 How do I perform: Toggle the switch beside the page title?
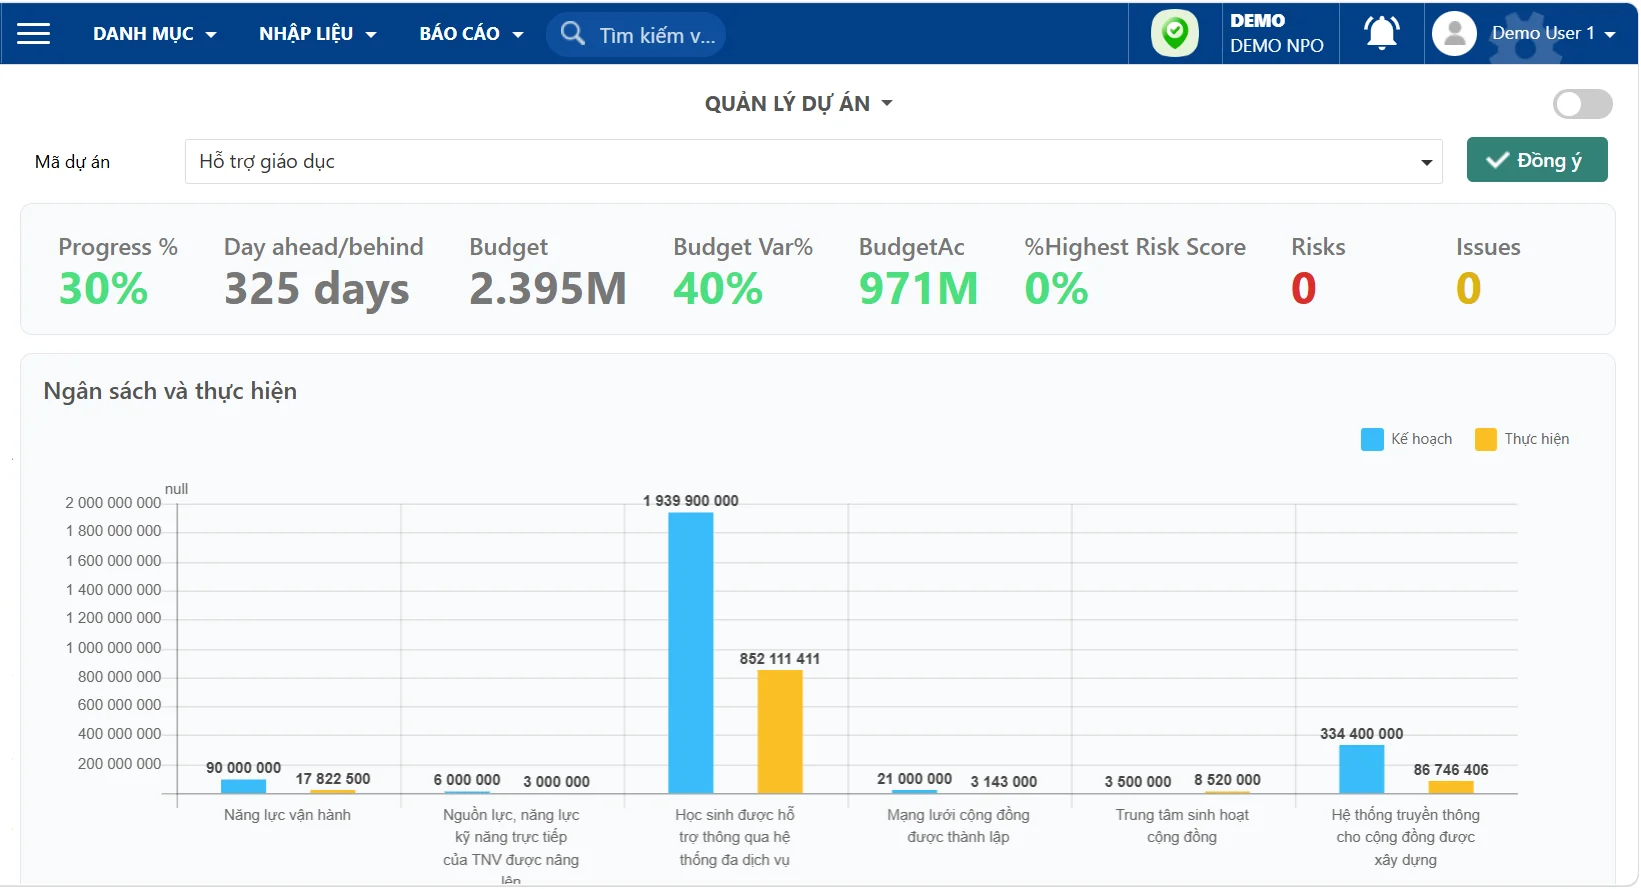[x=1582, y=104]
